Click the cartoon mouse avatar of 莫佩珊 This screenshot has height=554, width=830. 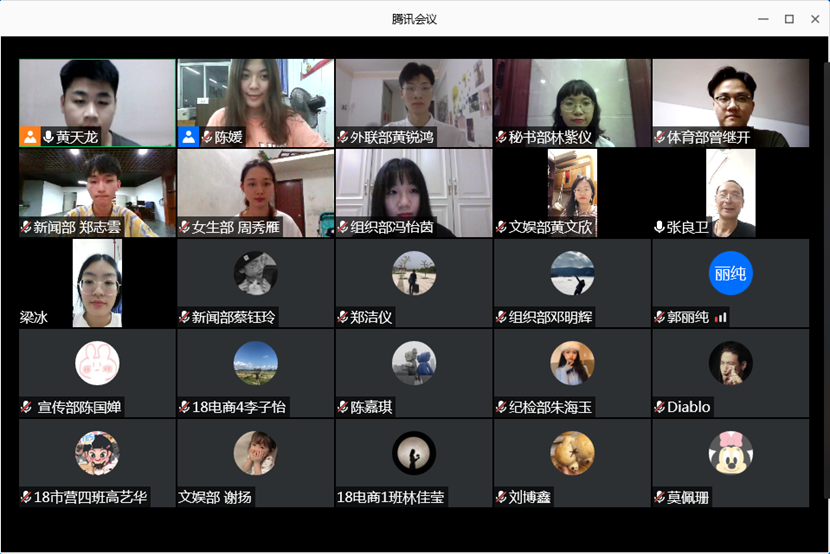[x=730, y=453]
